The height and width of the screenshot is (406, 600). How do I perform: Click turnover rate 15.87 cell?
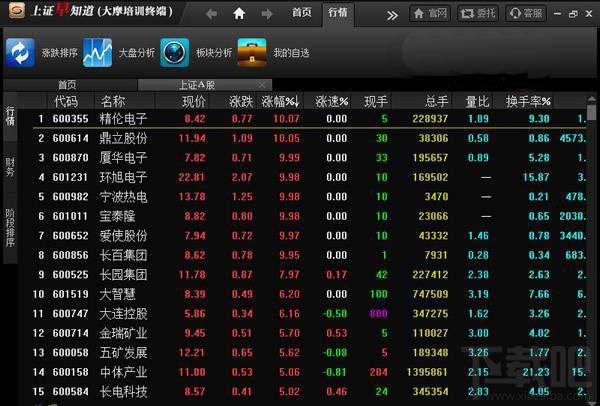coord(536,177)
